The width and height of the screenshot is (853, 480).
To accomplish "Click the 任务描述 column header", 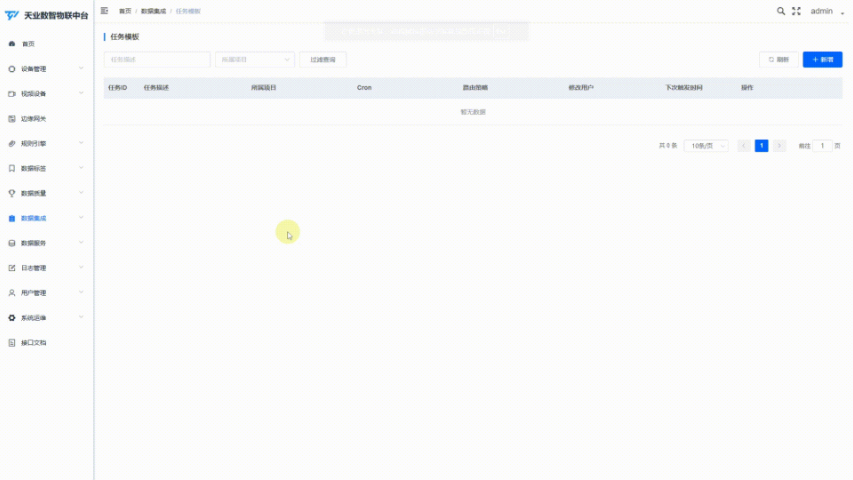I will click(x=156, y=88).
